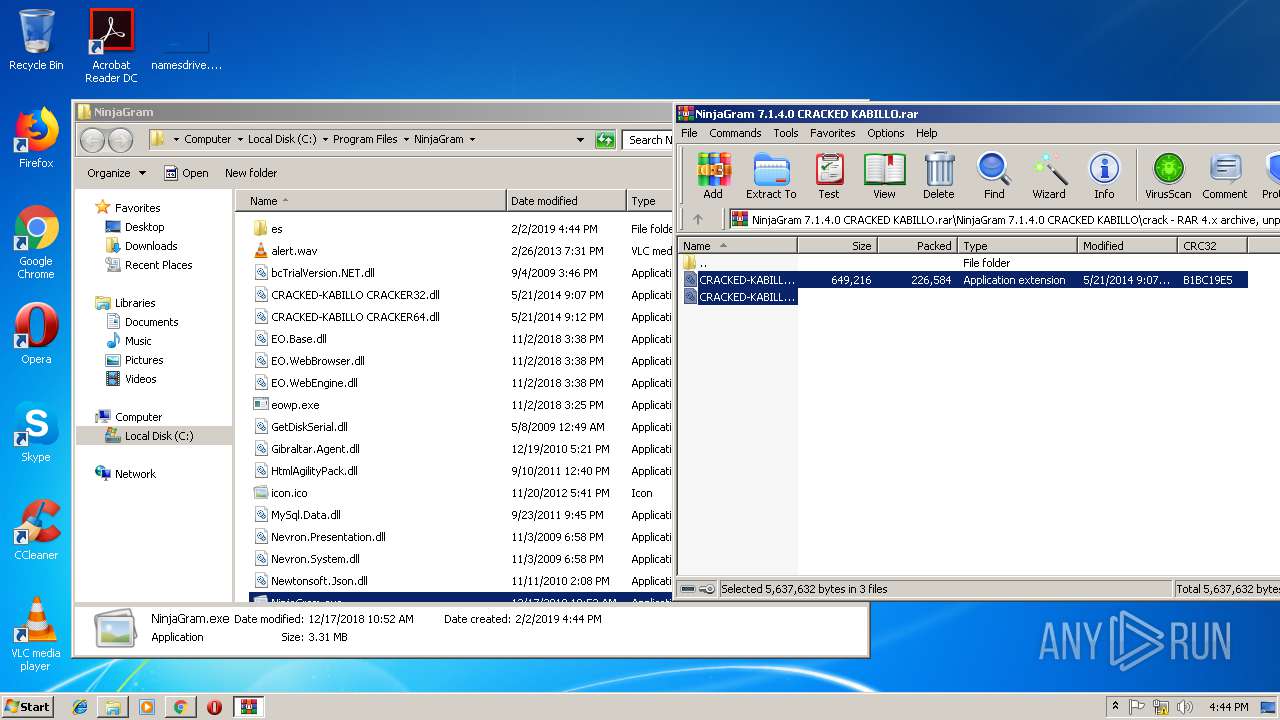Expand address bar history dropdown

click(x=580, y=140)
